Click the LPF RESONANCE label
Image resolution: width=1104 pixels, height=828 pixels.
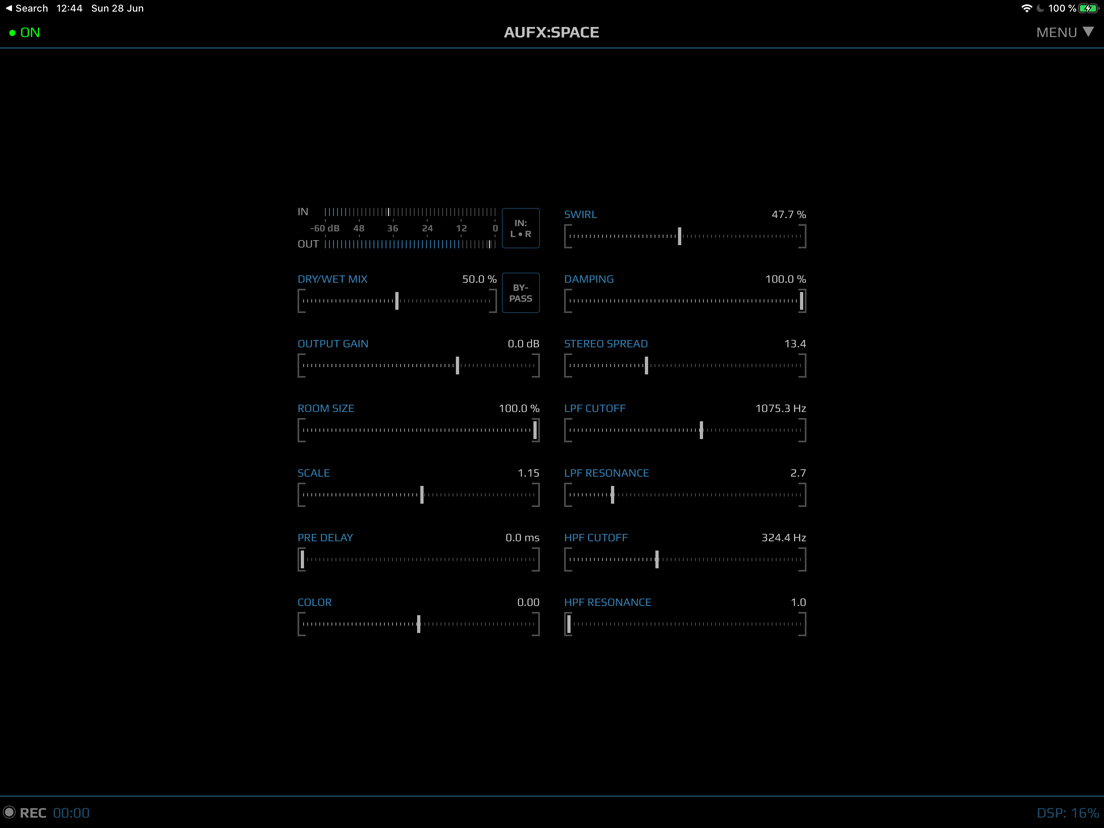coord(607,473)
